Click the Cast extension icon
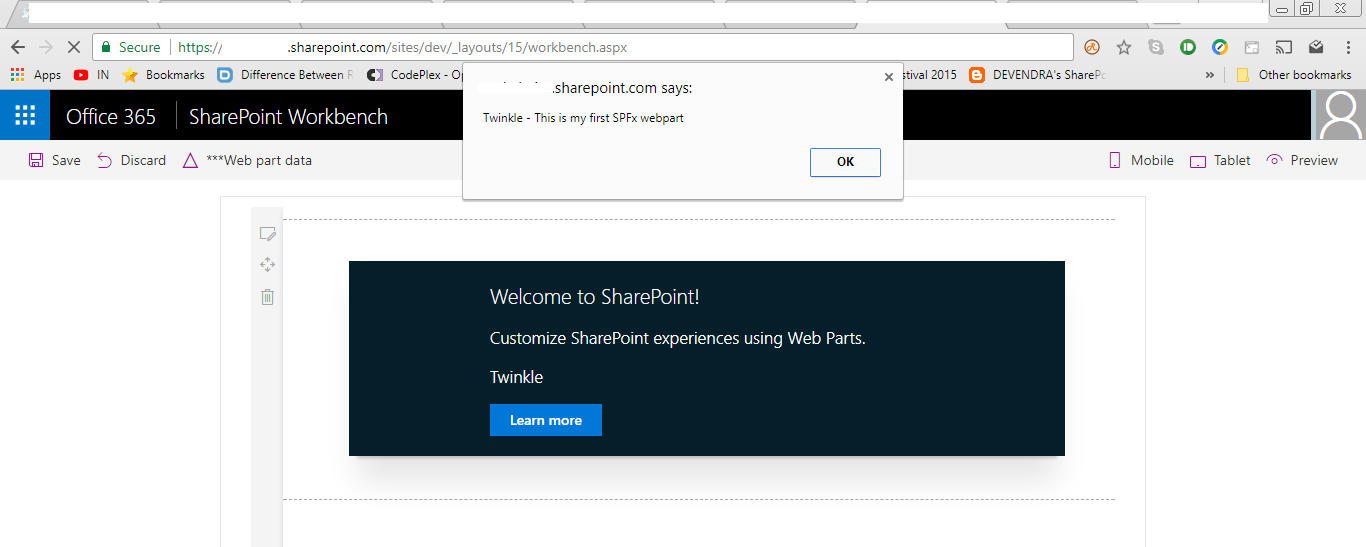The height and width of the screenshot is (547, 1366). (1284, 47)
